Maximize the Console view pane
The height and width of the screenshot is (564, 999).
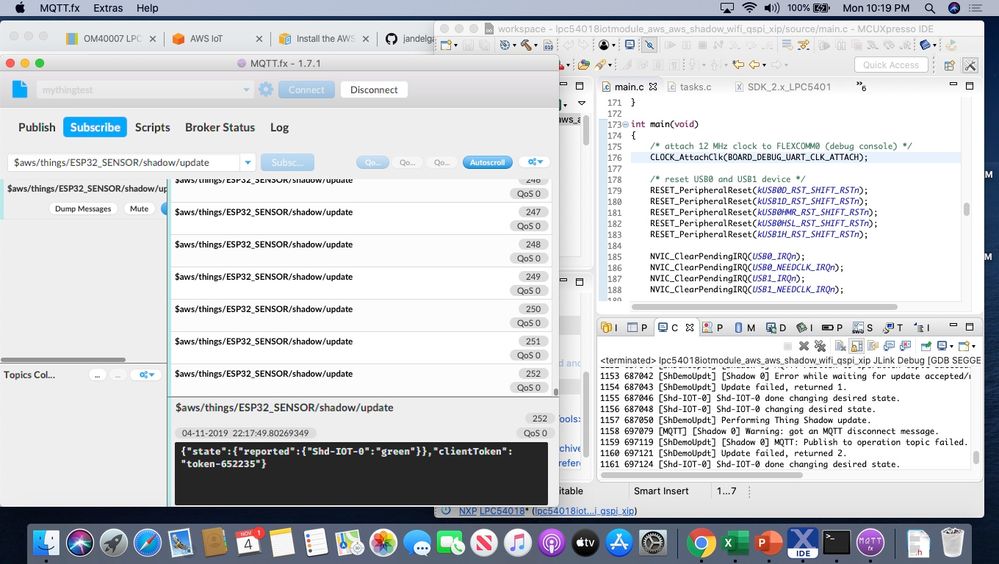click(x=970, y=327)
